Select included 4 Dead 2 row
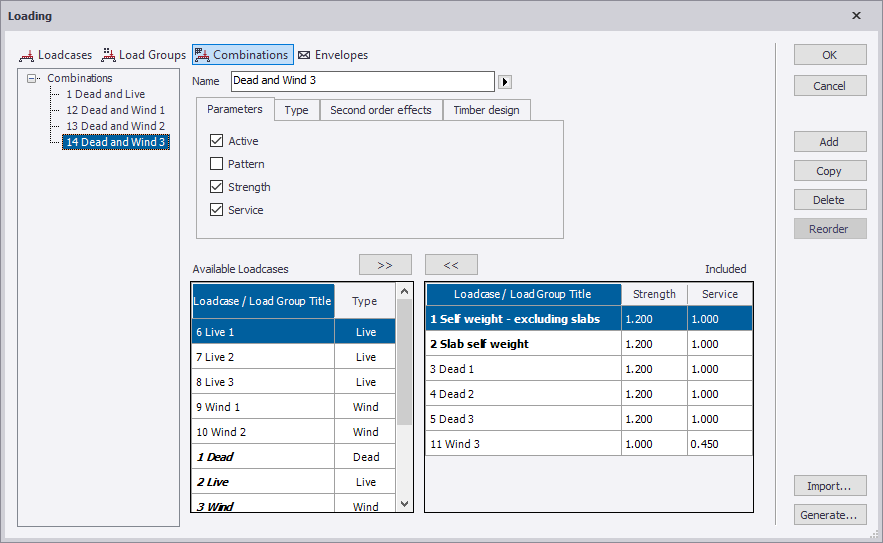883x543 pixels. pos(589,394)
